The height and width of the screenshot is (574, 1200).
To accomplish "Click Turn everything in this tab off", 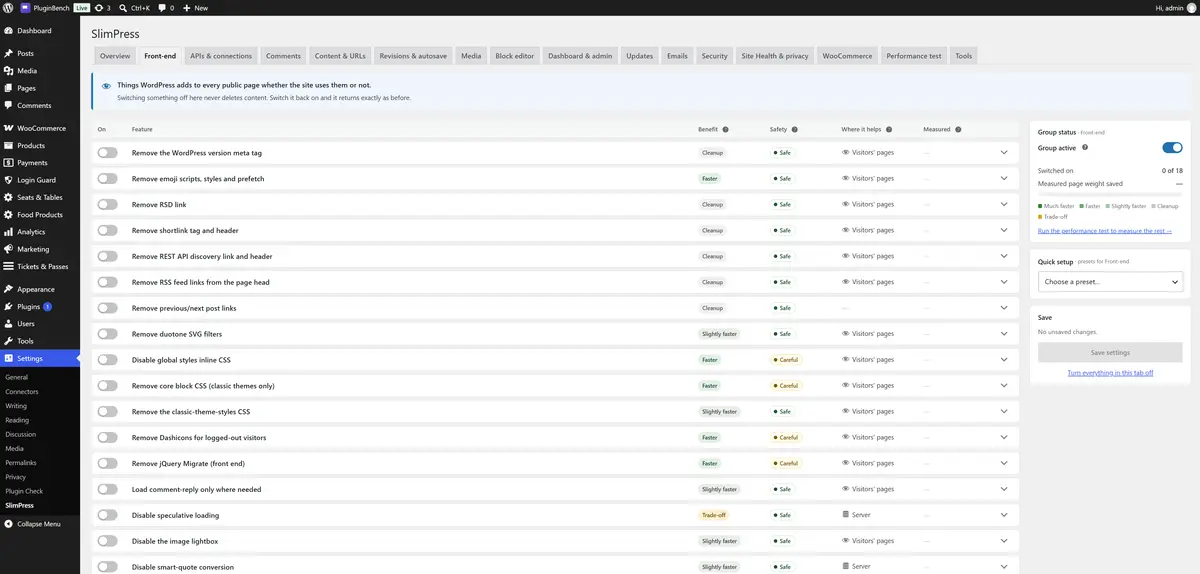I will click(x=1110, y=373).
